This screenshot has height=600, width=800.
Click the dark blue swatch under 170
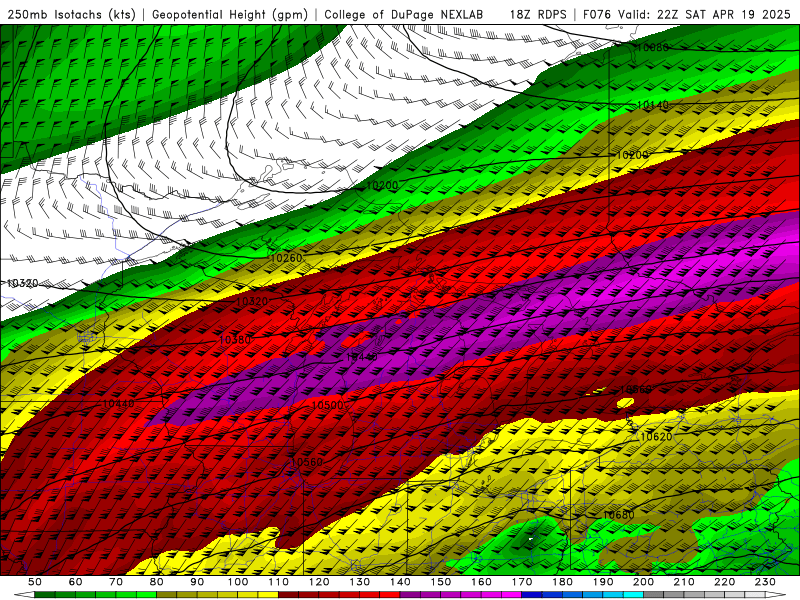pyautogui.click(x=532, y=595)
